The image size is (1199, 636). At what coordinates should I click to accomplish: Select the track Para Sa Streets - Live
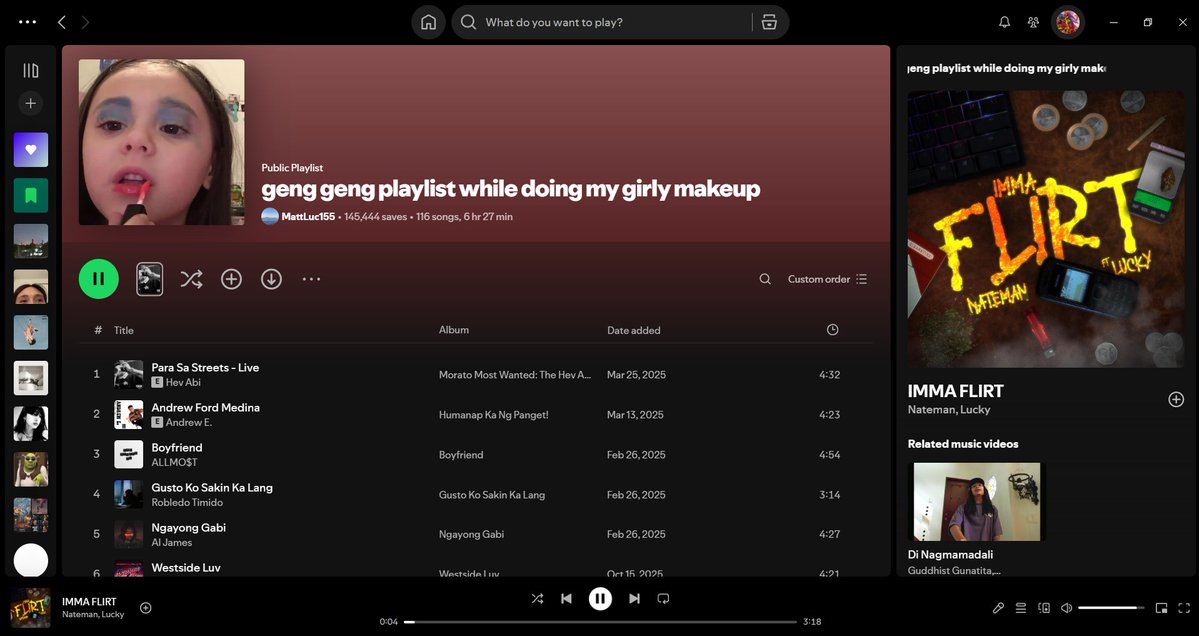coord(205,368)
